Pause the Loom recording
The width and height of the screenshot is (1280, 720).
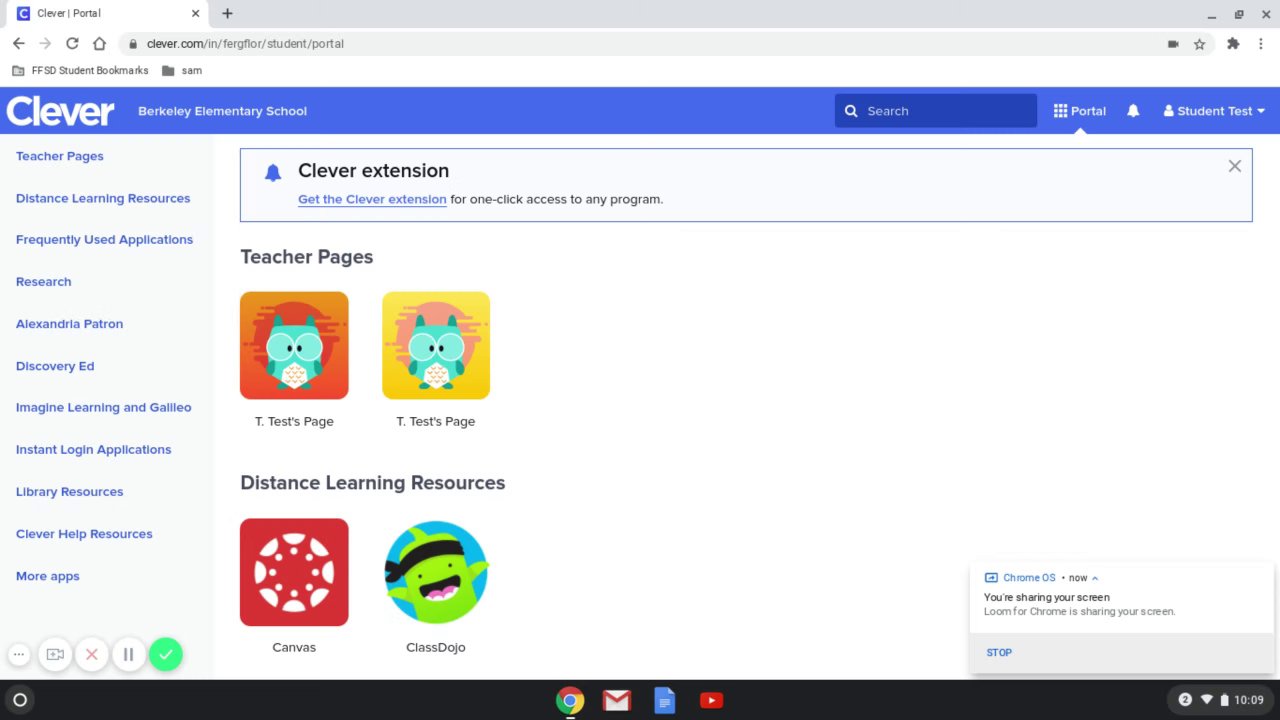click(x=128, y=655)
